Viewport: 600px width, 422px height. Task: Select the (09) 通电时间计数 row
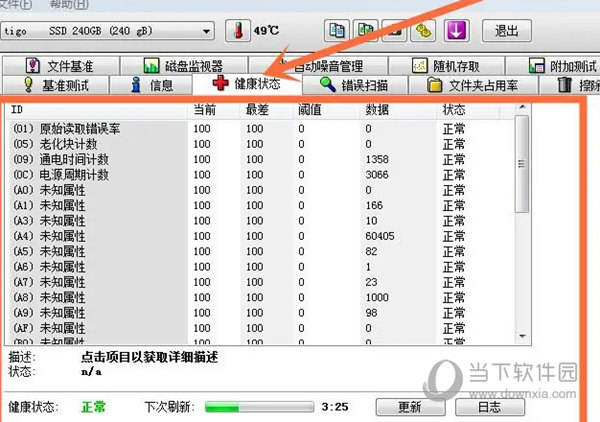(260, 160)
